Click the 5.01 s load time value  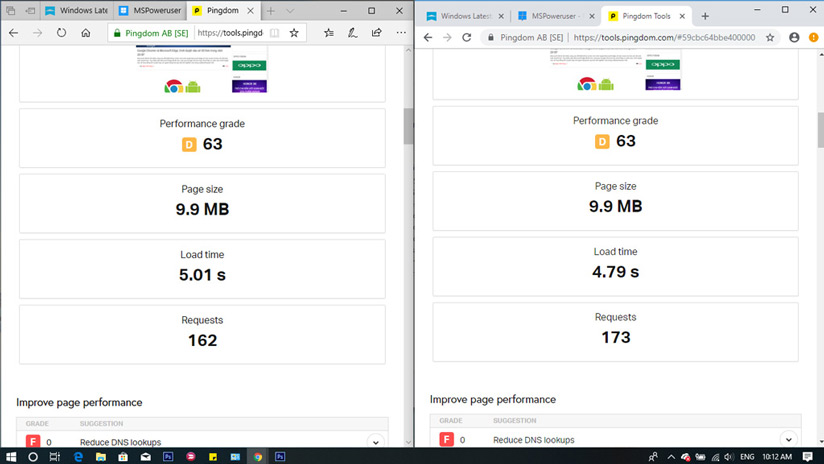click(x=202, y=274)
